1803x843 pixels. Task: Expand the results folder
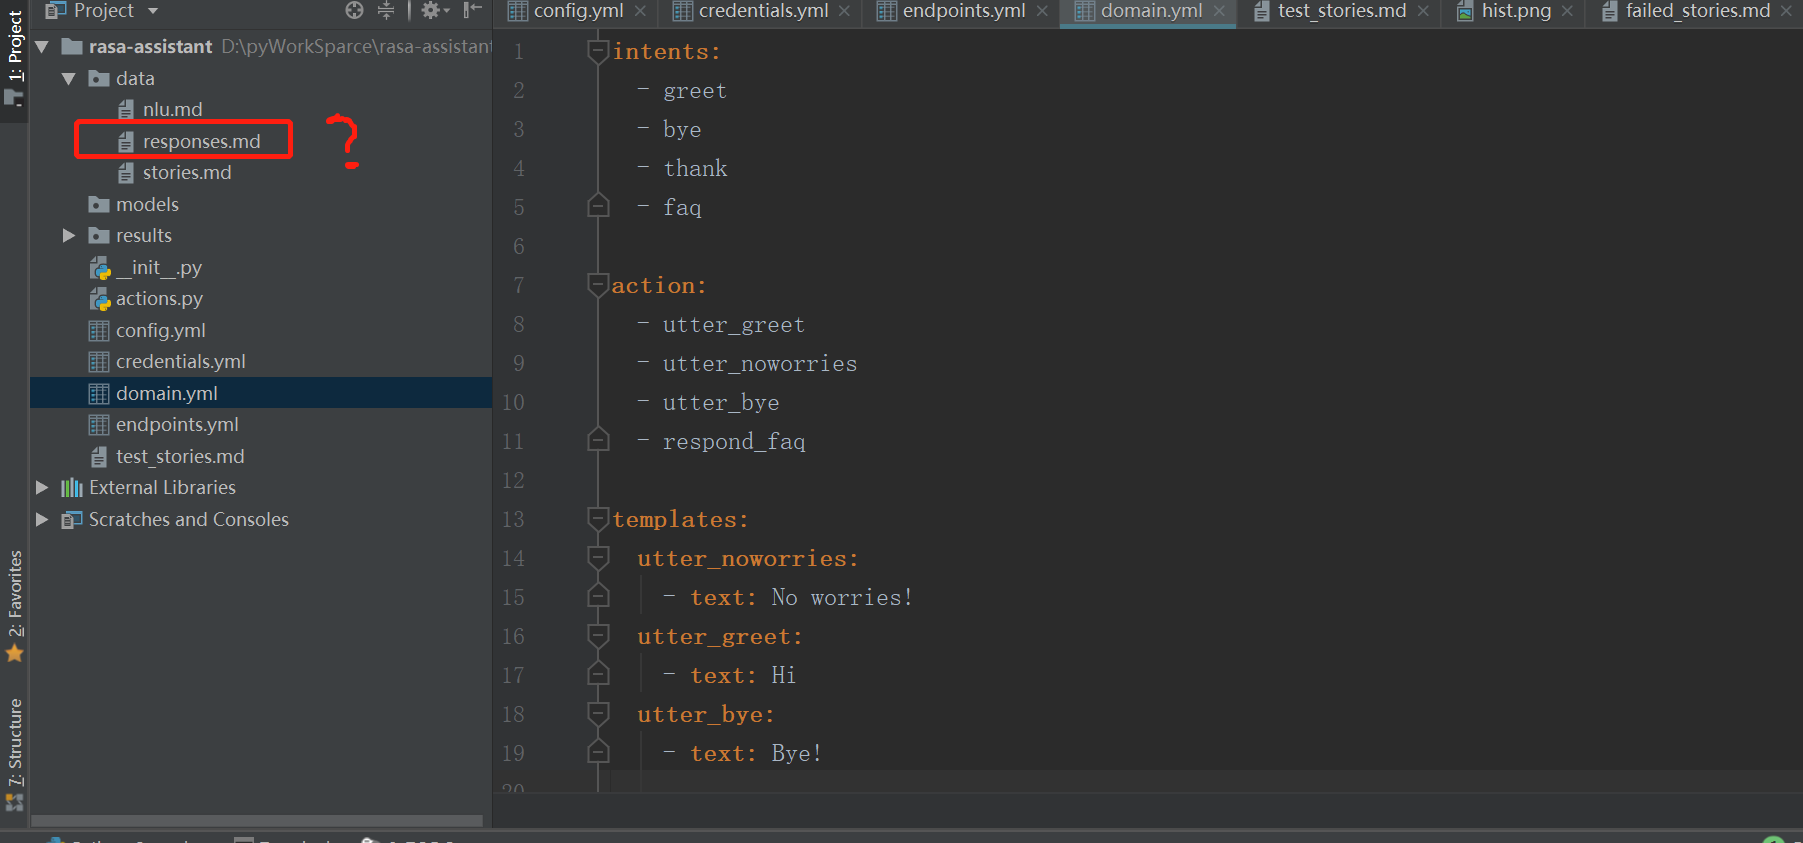pyautogui.click(x=69, y=236)
